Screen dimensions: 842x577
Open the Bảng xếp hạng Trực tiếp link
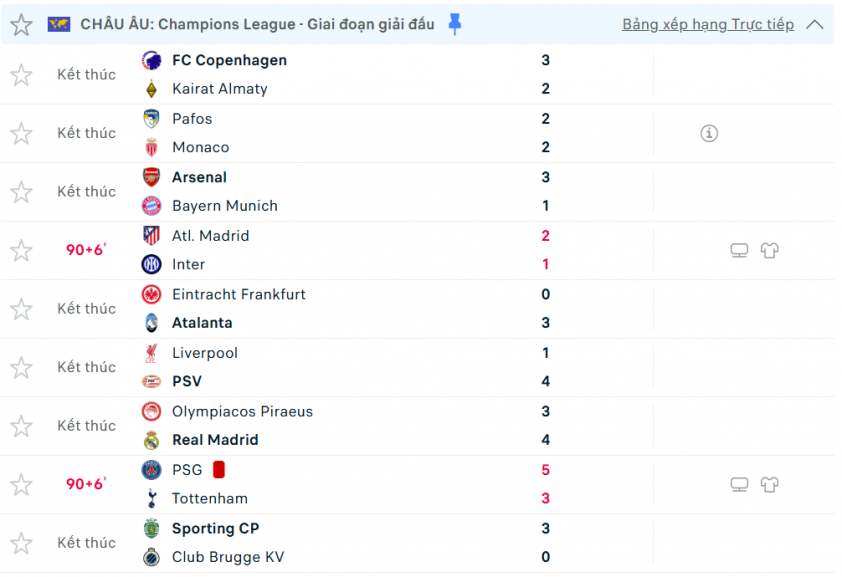tap(708, 24)
